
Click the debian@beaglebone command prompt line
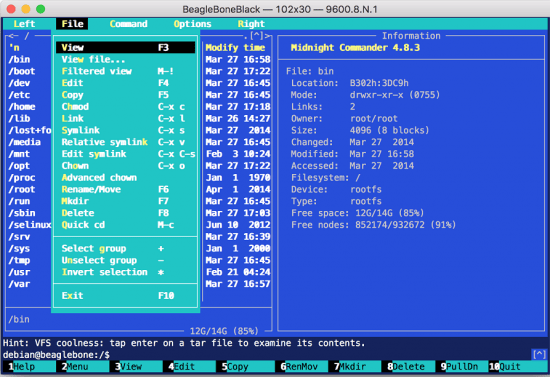click(56, 355)
